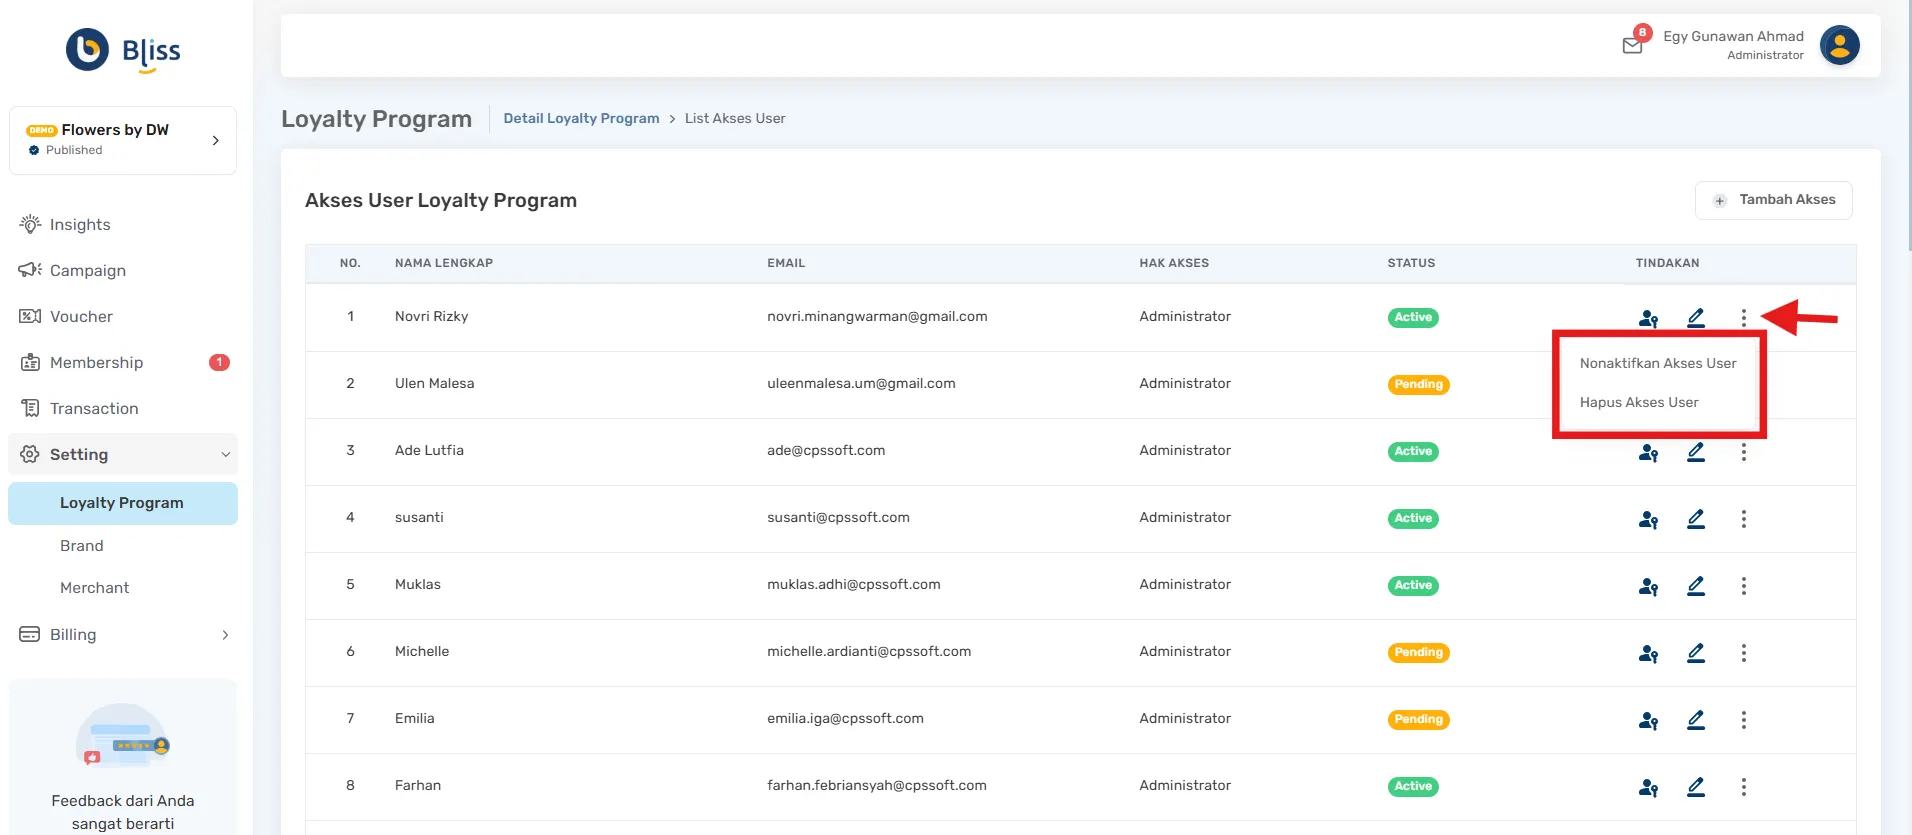Viewport: 1912px width, 835px height.
Task: Open the Insights sidebar section
Action: [80, 225]
